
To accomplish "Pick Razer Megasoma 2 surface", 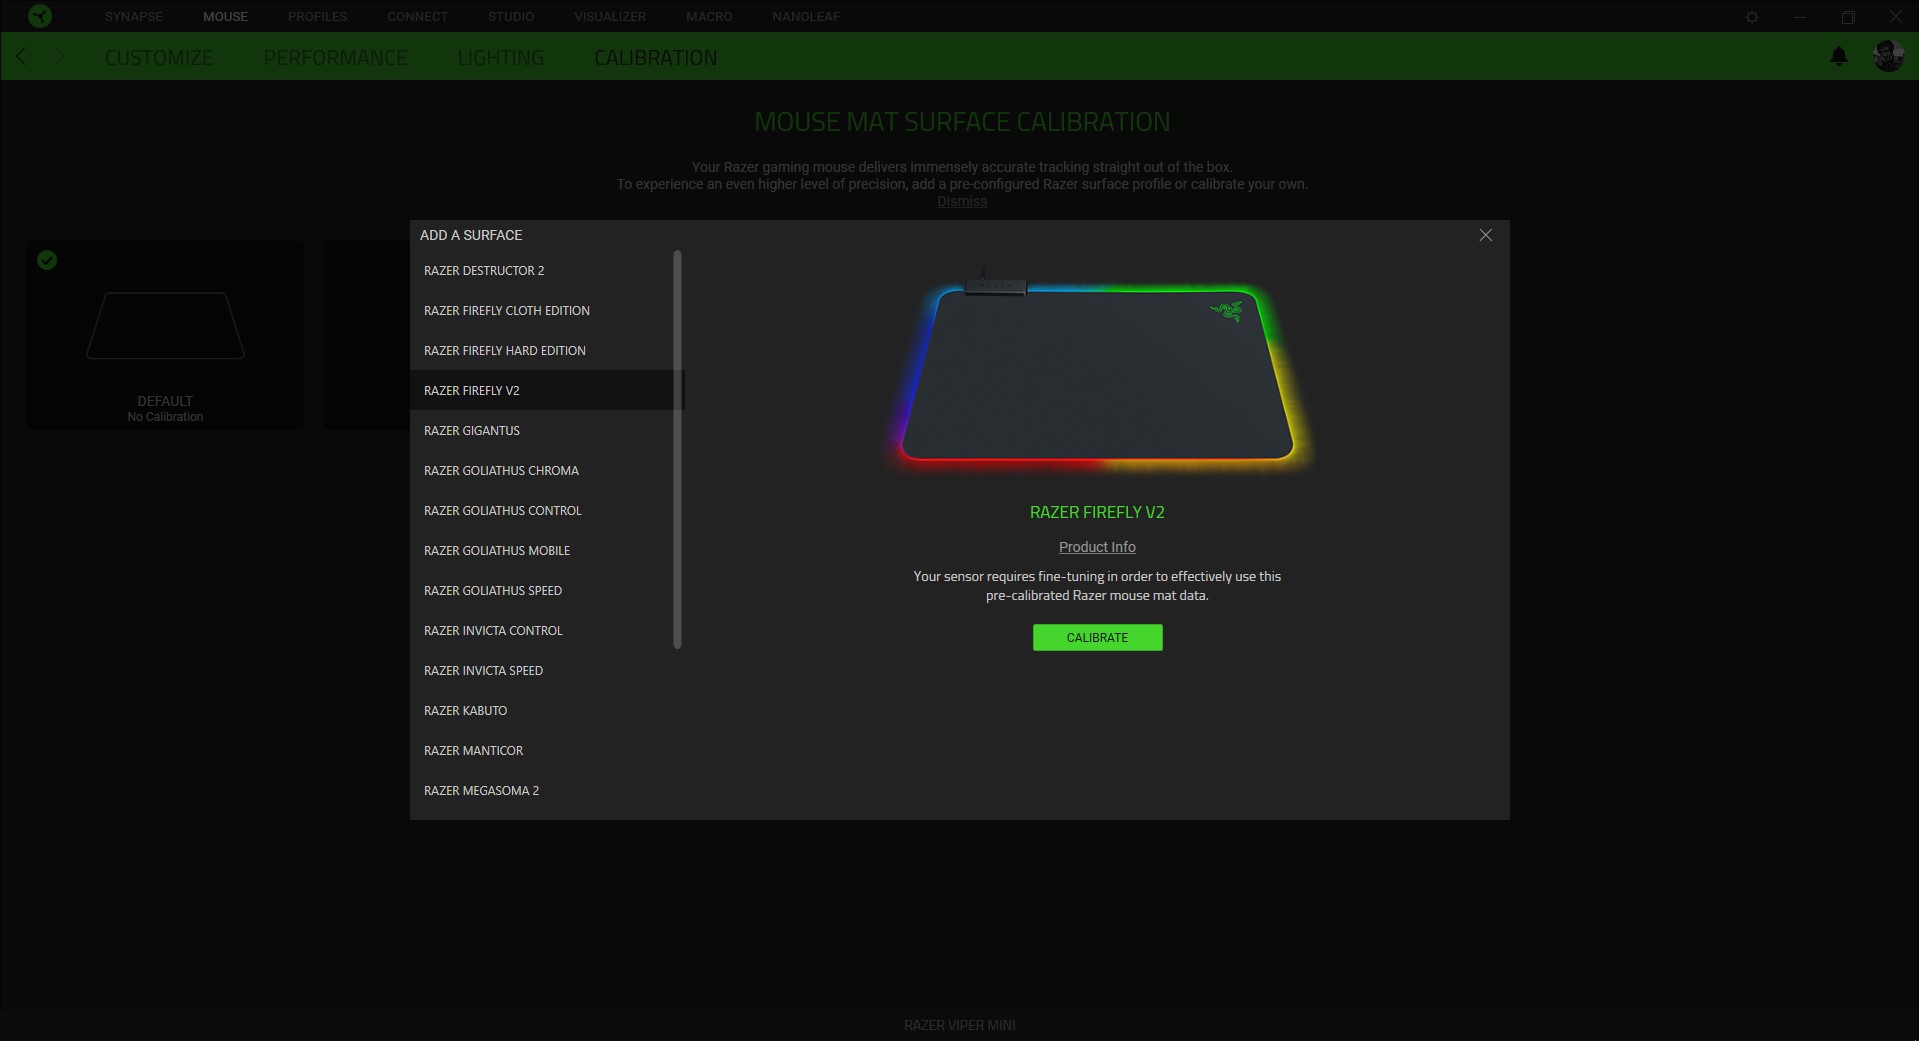I will click(542, 791).
